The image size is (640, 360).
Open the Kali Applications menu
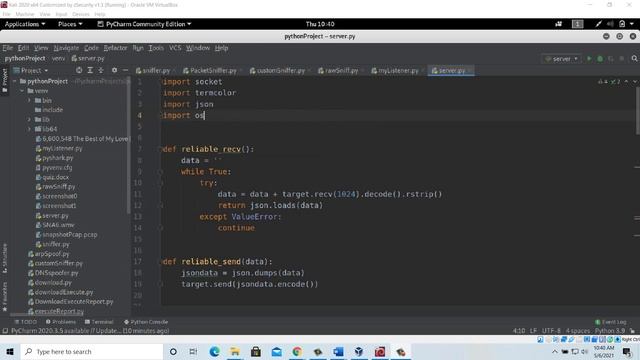coord(25,24)
